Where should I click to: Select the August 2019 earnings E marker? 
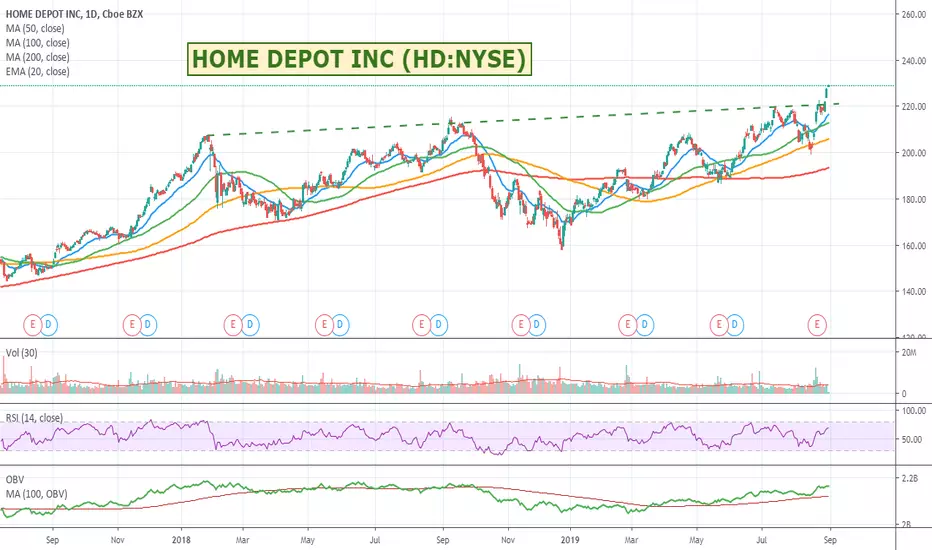817,325
